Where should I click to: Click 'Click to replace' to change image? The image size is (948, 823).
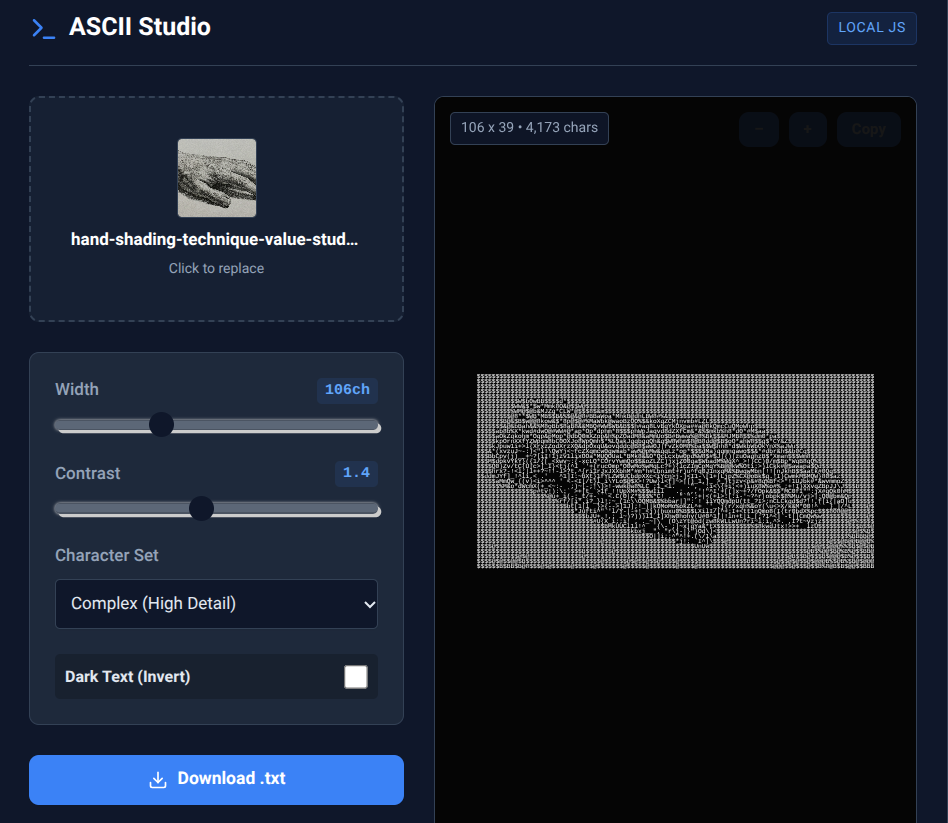(216, 268)
